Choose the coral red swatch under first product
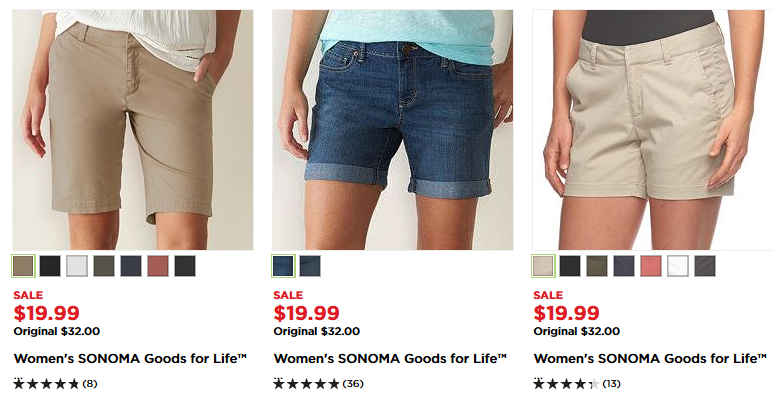Image resolution: width=773 pixels, height=398 pixels. (158, 266)
